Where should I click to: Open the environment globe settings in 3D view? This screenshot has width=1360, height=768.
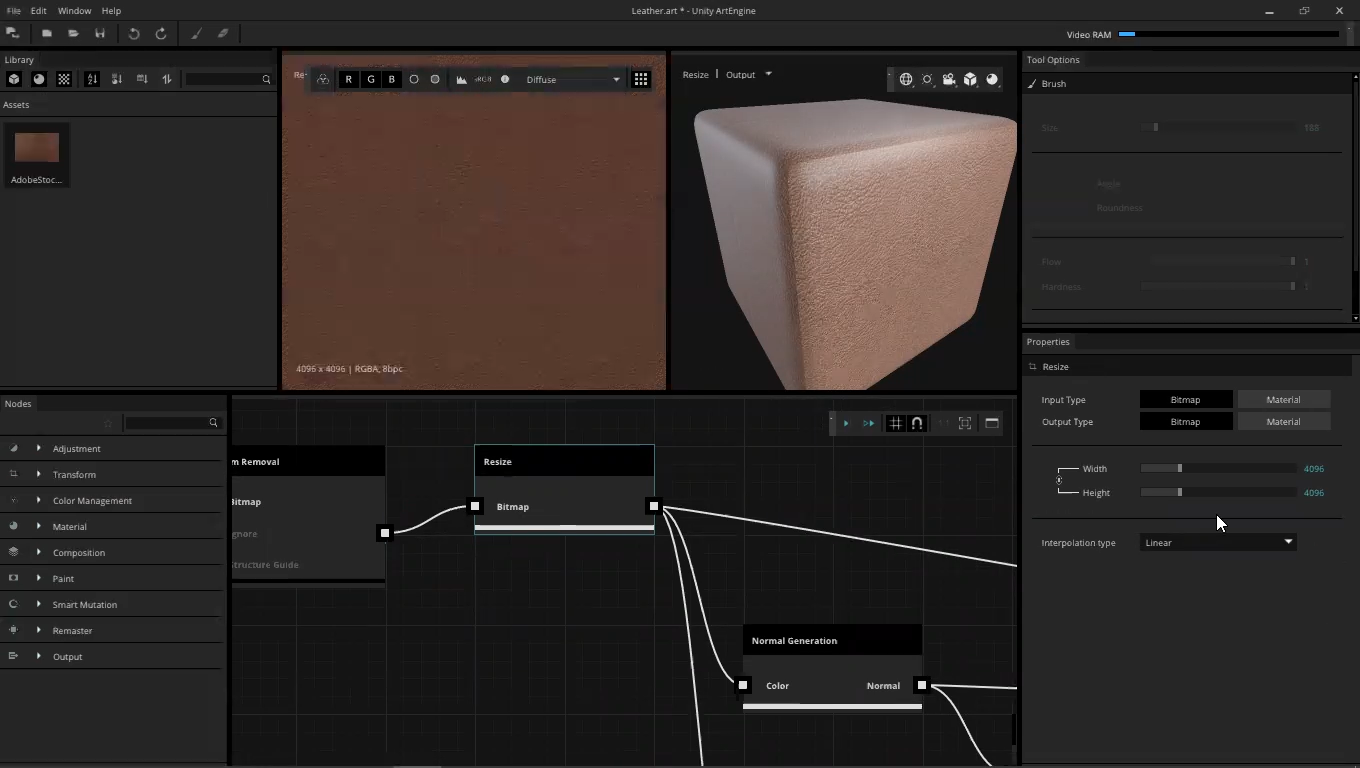coord(906,79)
